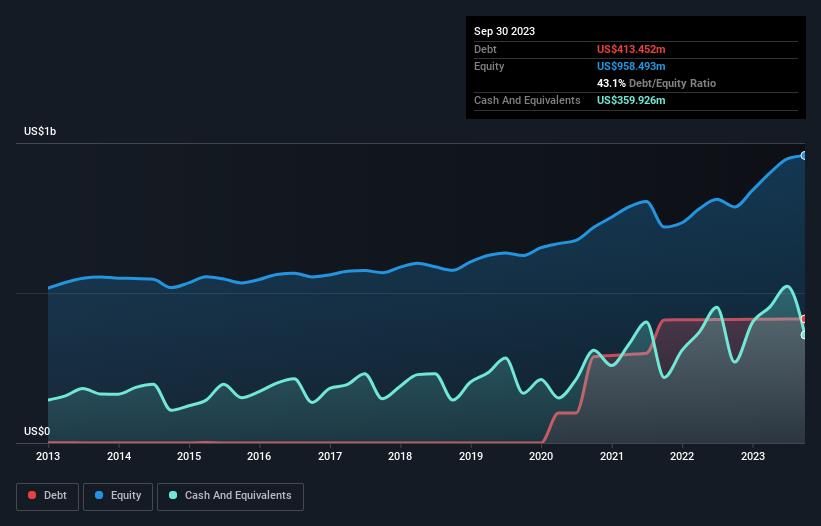Click the red Debt legend dot
This screenshot has width=821, height=526.
32,495
